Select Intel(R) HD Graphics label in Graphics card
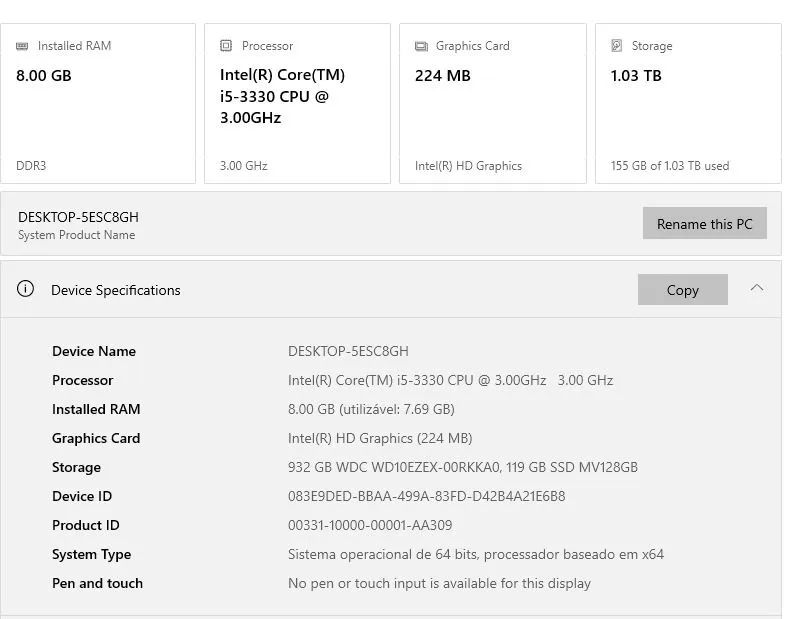This screenshot has width=792, height=619. (x=468, y=166)
